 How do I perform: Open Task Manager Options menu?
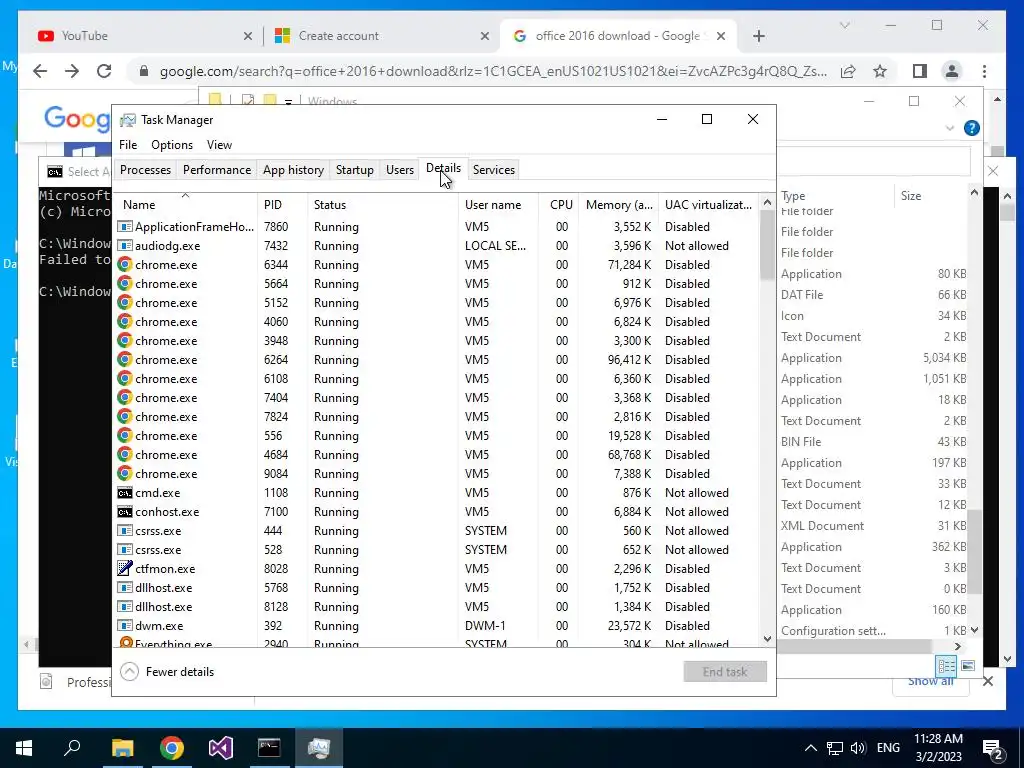point(172,145)
